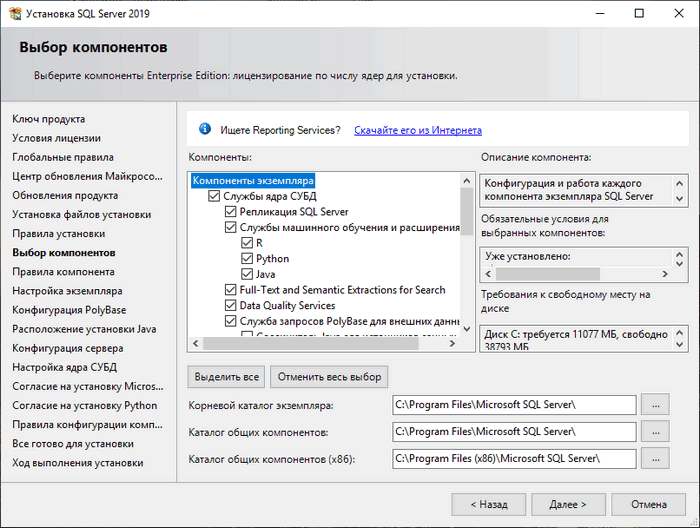Image resolution: width=700 pixels, height=528 pixels.
Task: Select the Все готово для установки step
Action: [x=73, y=444]
